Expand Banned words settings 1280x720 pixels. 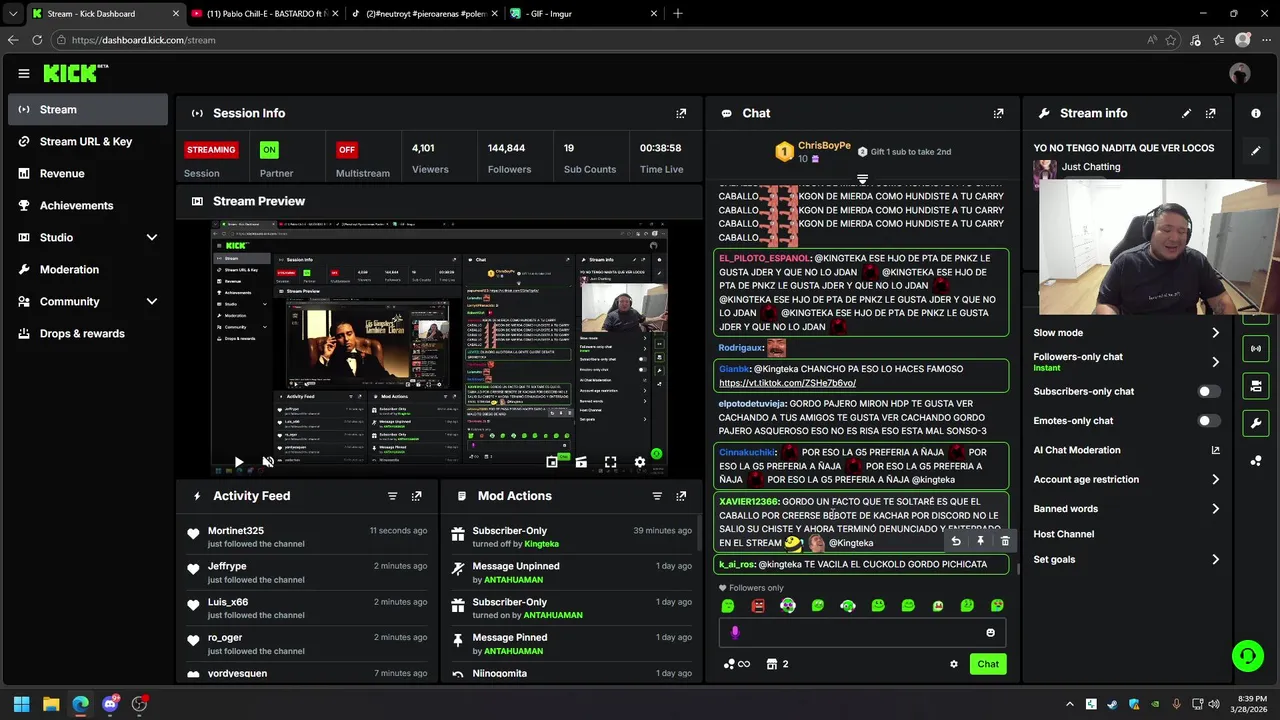click(1215, 508)
